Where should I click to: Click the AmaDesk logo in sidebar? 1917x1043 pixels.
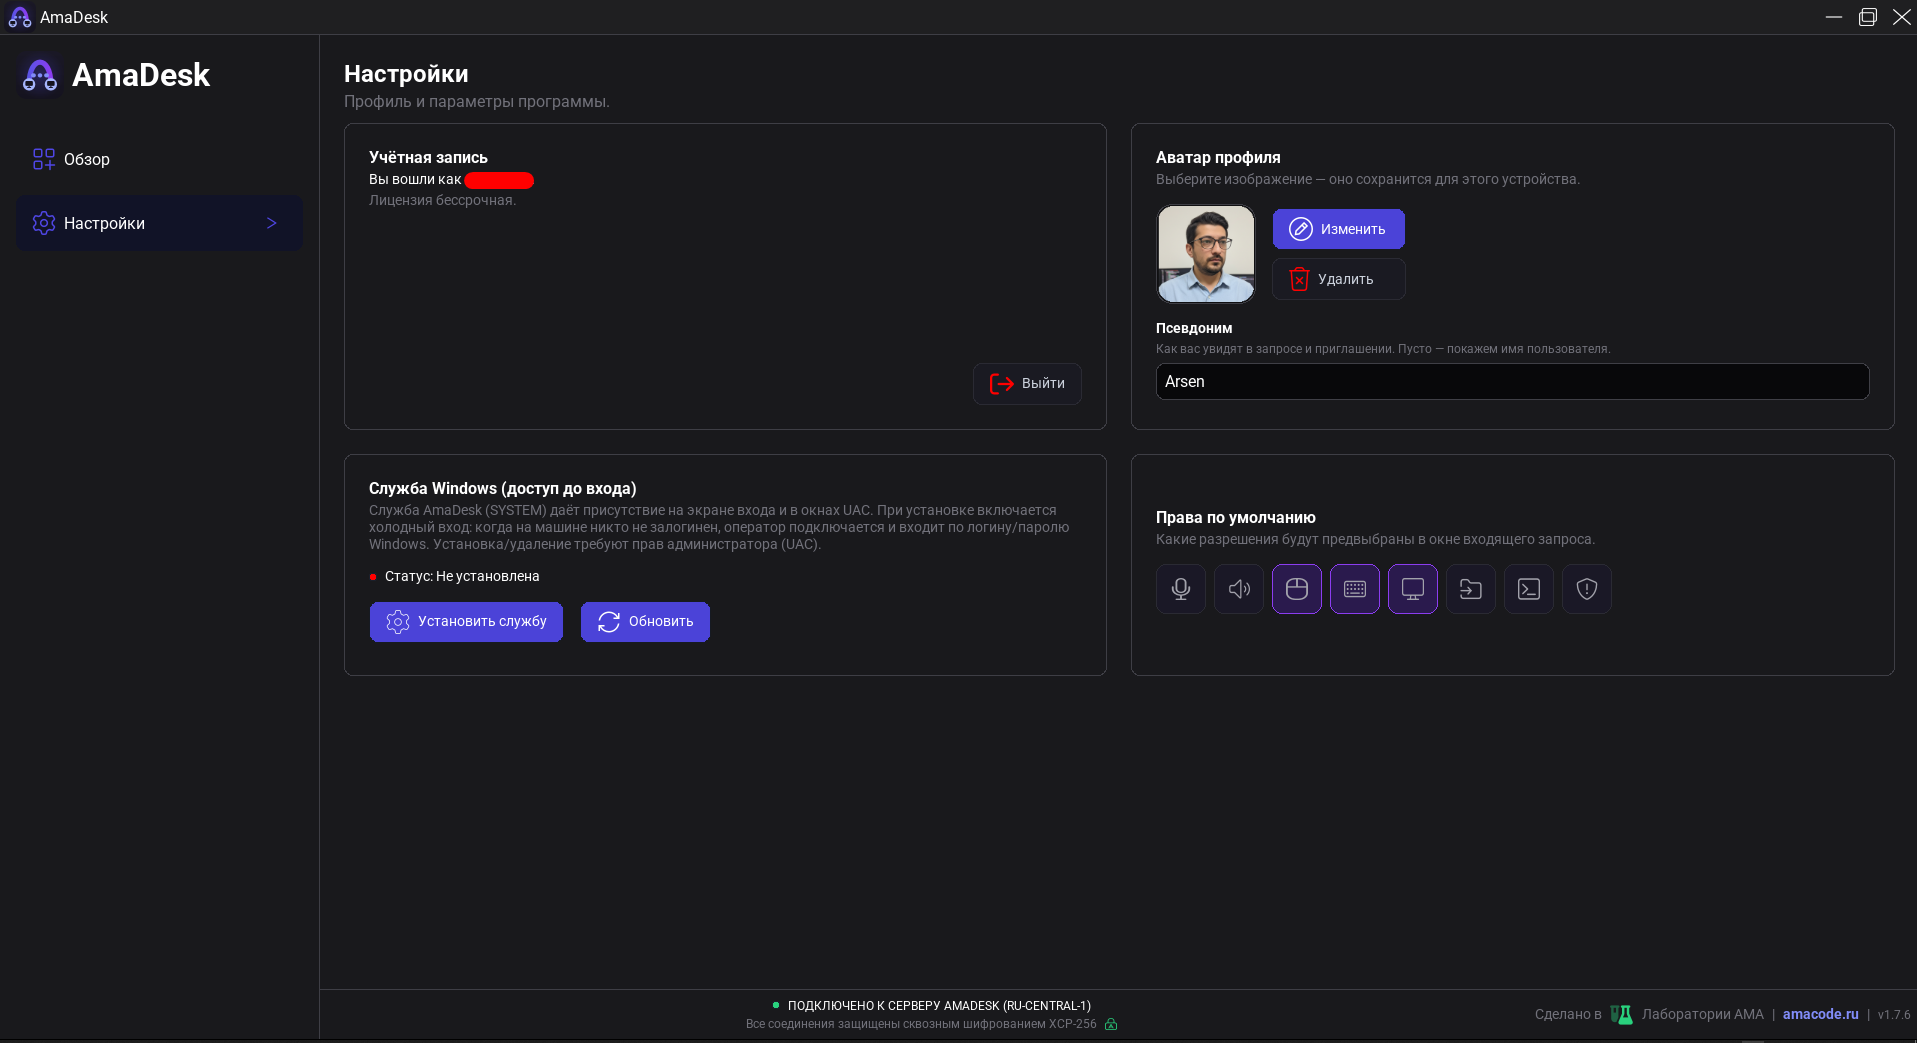click(x=40, y=75)
